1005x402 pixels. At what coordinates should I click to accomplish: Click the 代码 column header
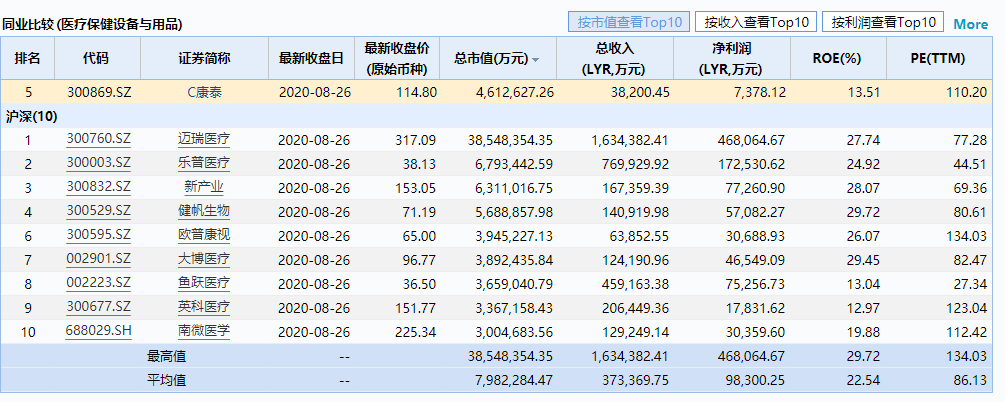97,58
